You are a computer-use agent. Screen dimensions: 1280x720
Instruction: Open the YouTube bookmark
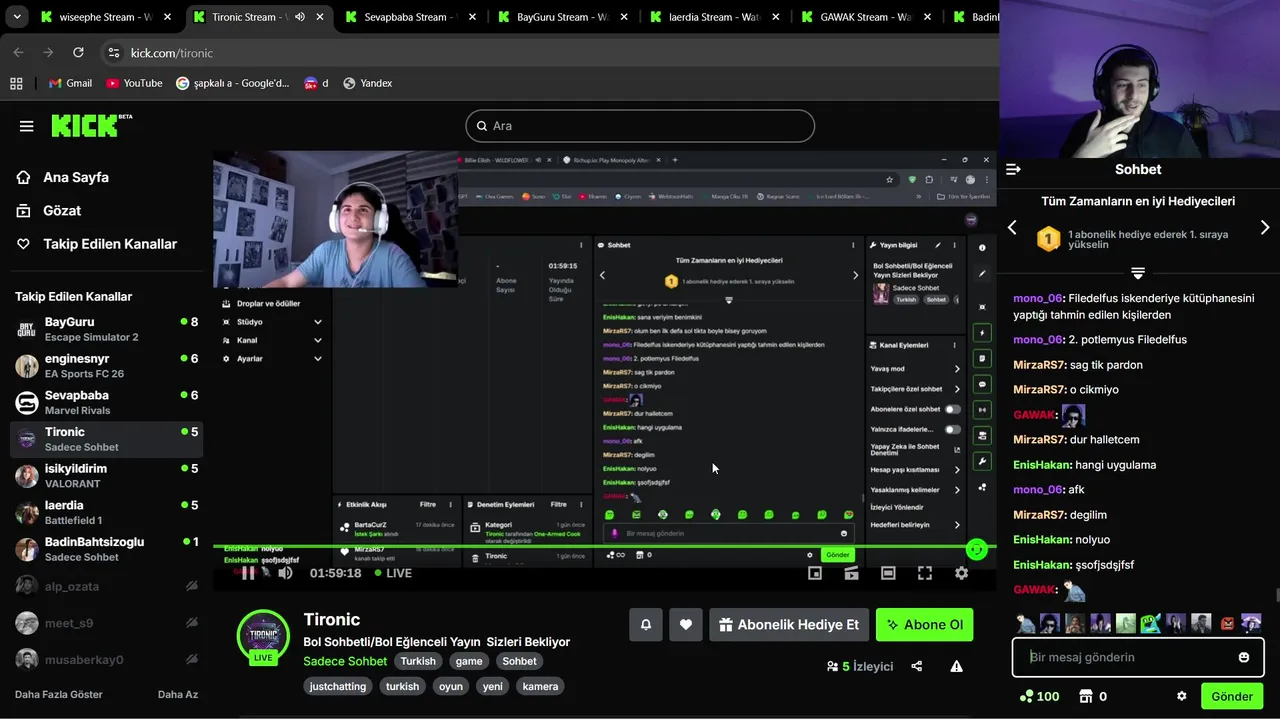point(134,83)
